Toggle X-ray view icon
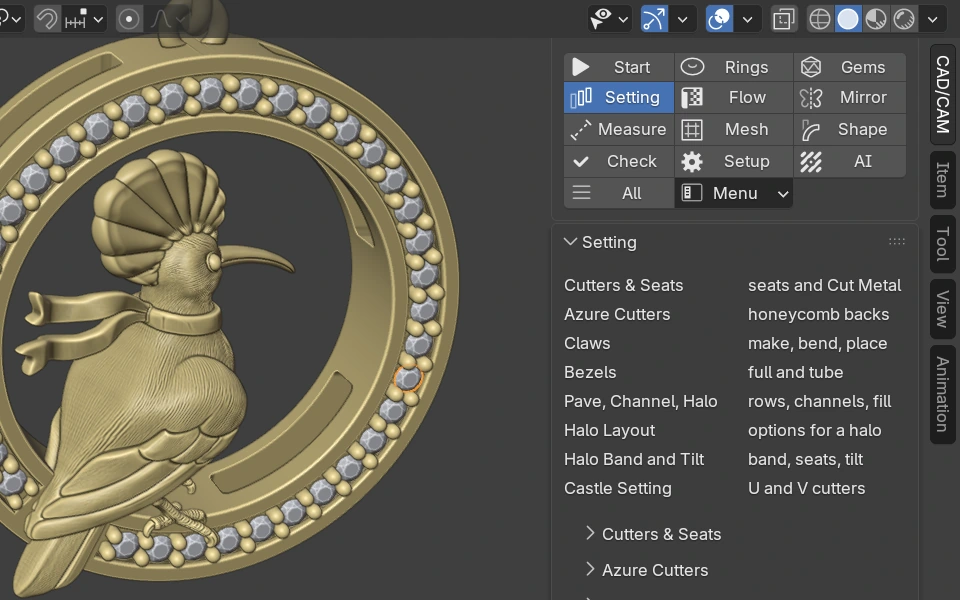The width and height of the screenshot is (960, 600). (784, 19)
